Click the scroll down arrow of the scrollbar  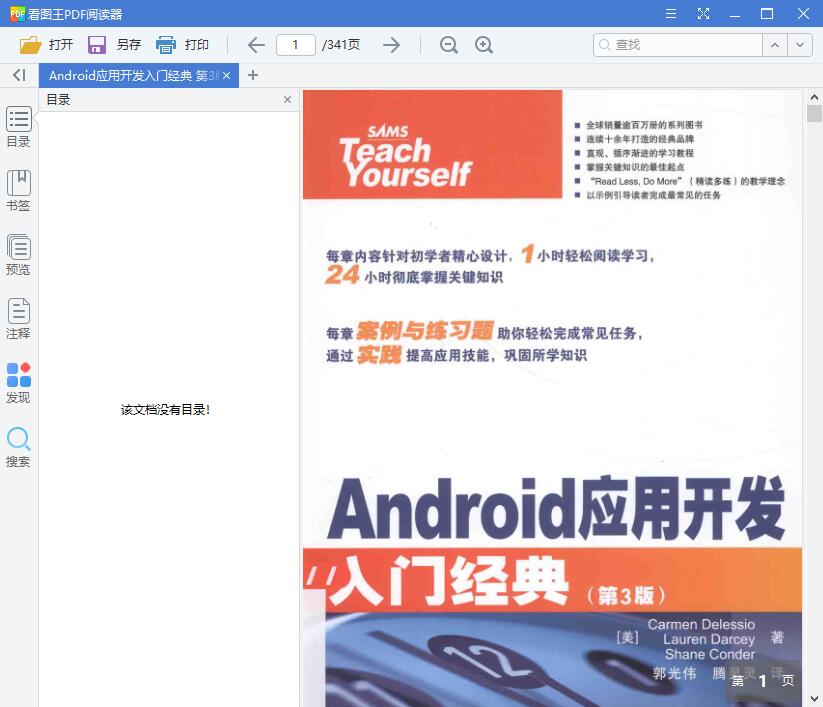pos(814,699)
